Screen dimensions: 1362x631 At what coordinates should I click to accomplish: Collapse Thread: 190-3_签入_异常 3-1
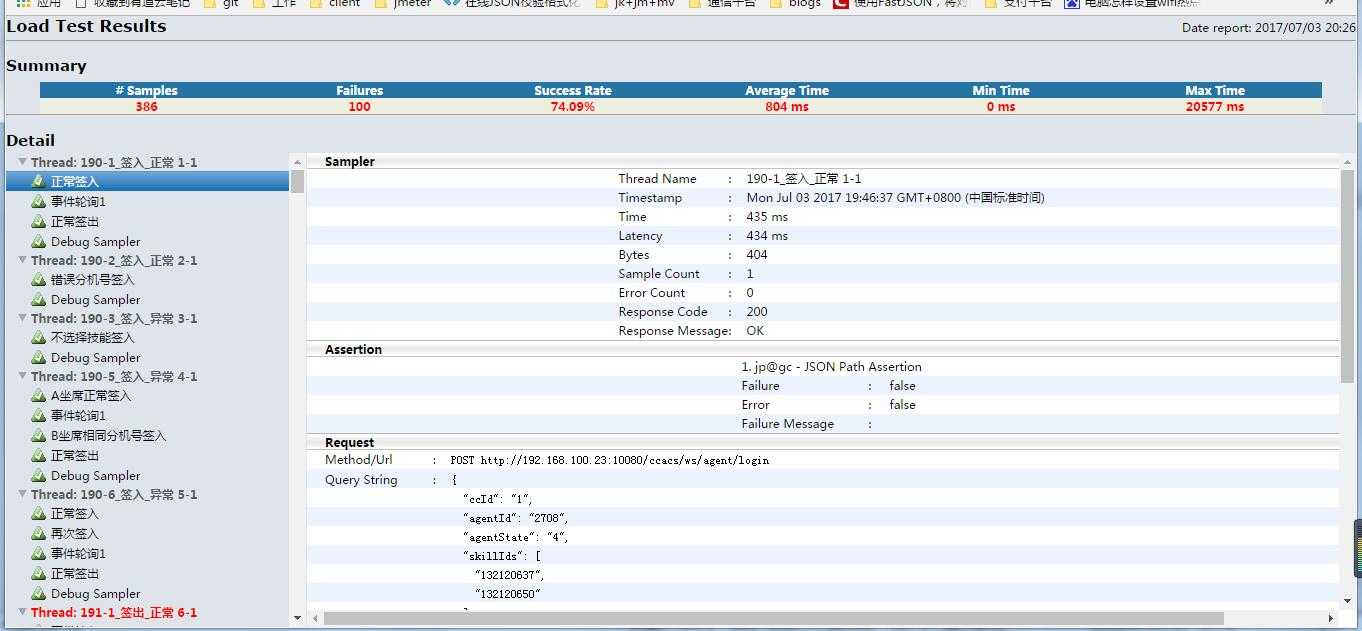point(23,317)
